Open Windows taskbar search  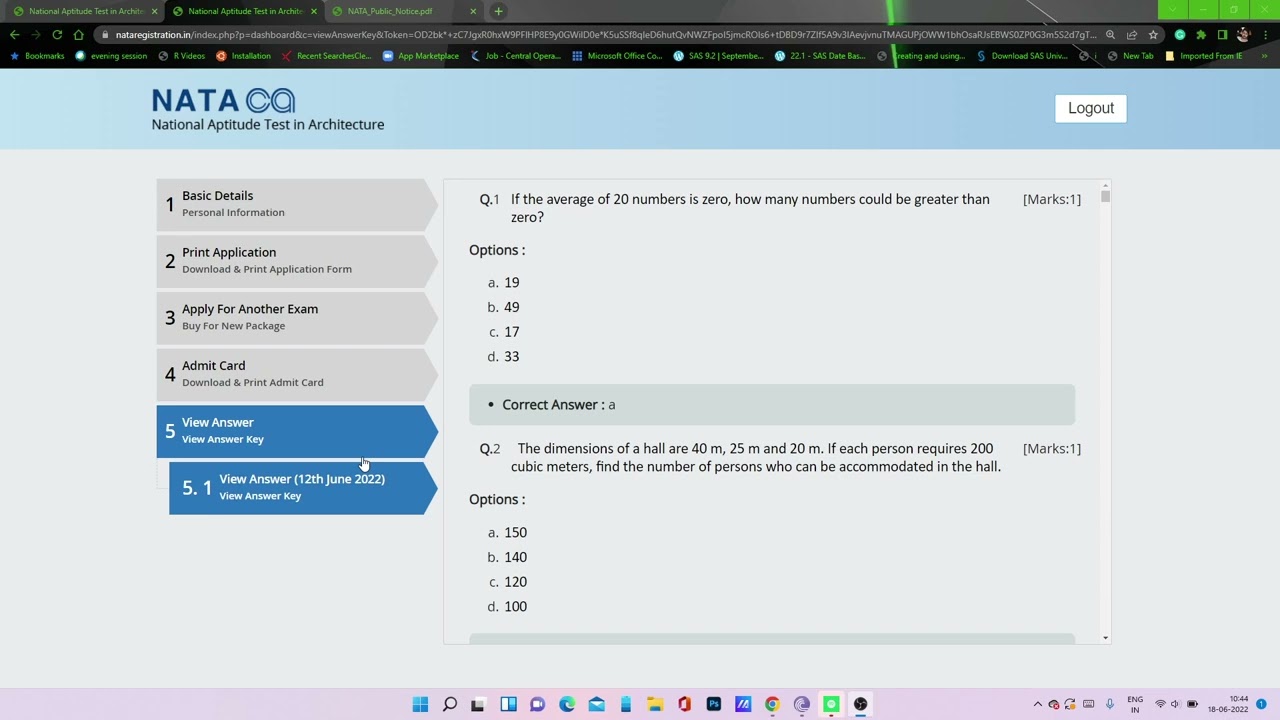(449, 704)
